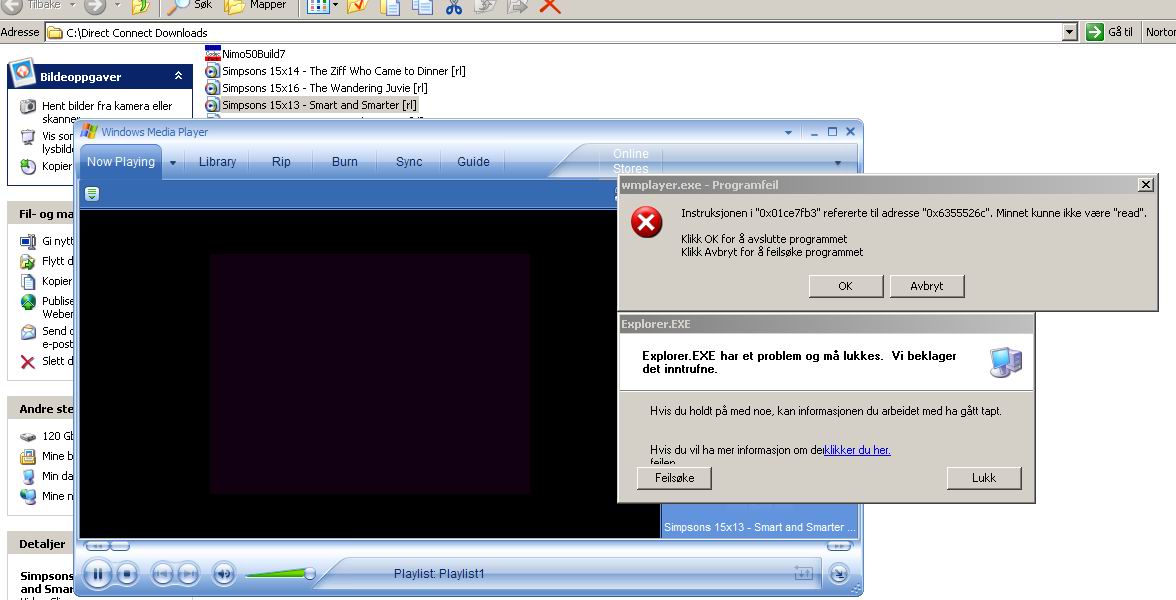1176x600 pixels.
Task: Click the red error icon in wmplayer dialog
Action: (646, 223)
